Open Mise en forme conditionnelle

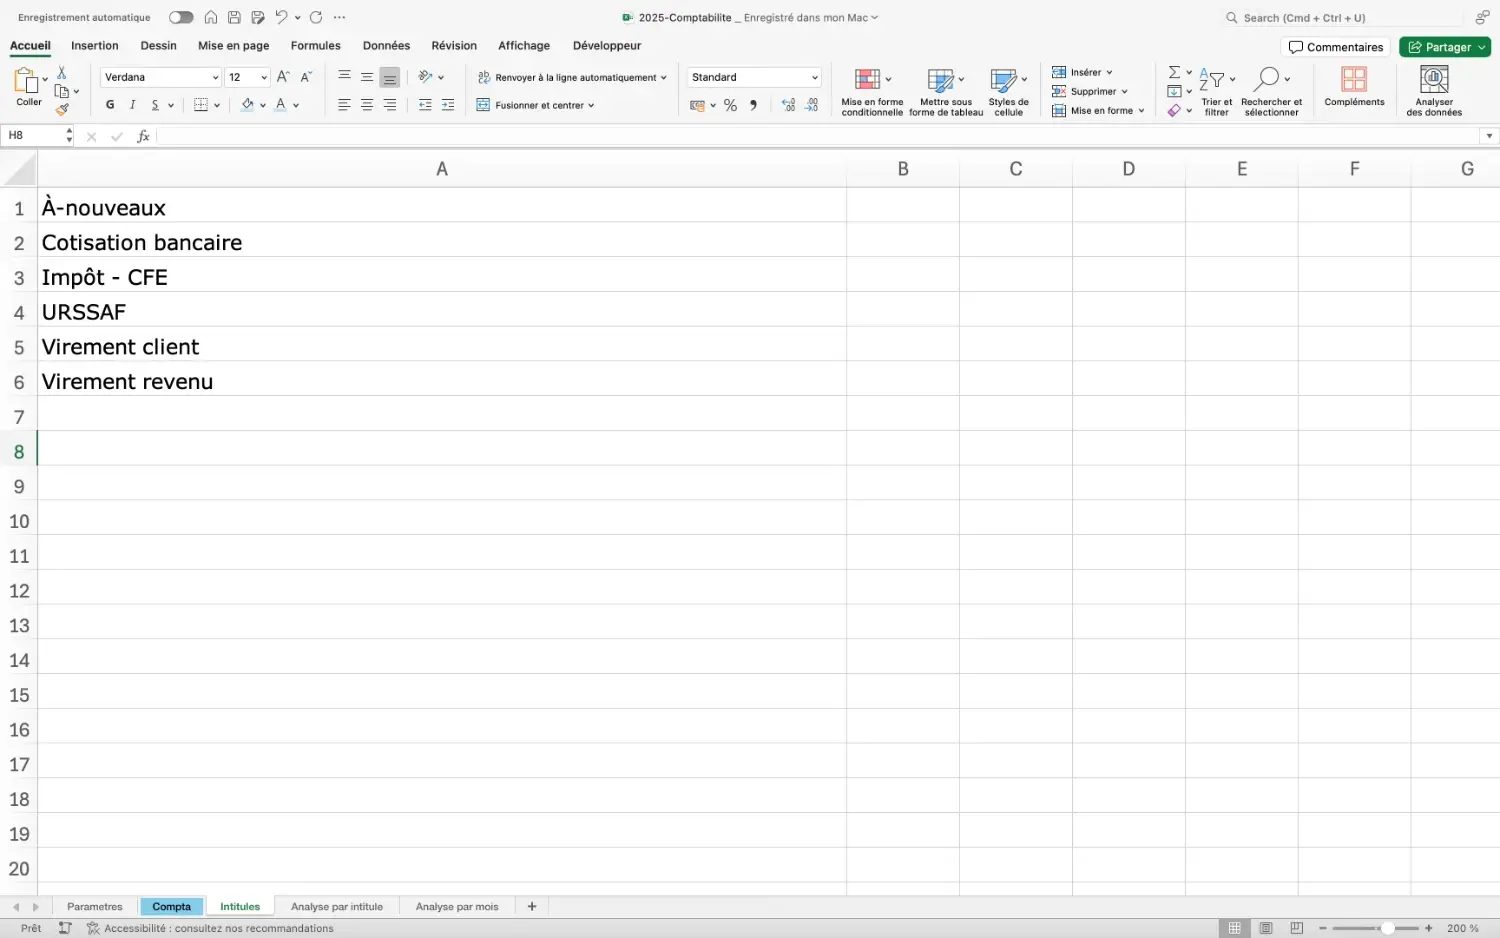[x=872, y=92]
